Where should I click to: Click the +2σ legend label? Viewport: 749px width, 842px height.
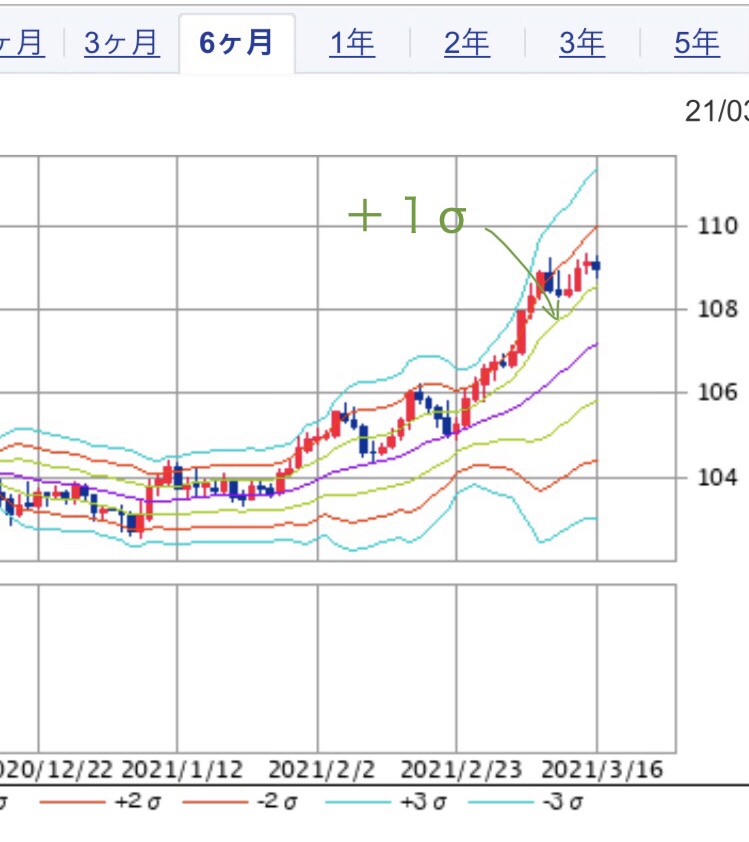[x=137, y=802]
